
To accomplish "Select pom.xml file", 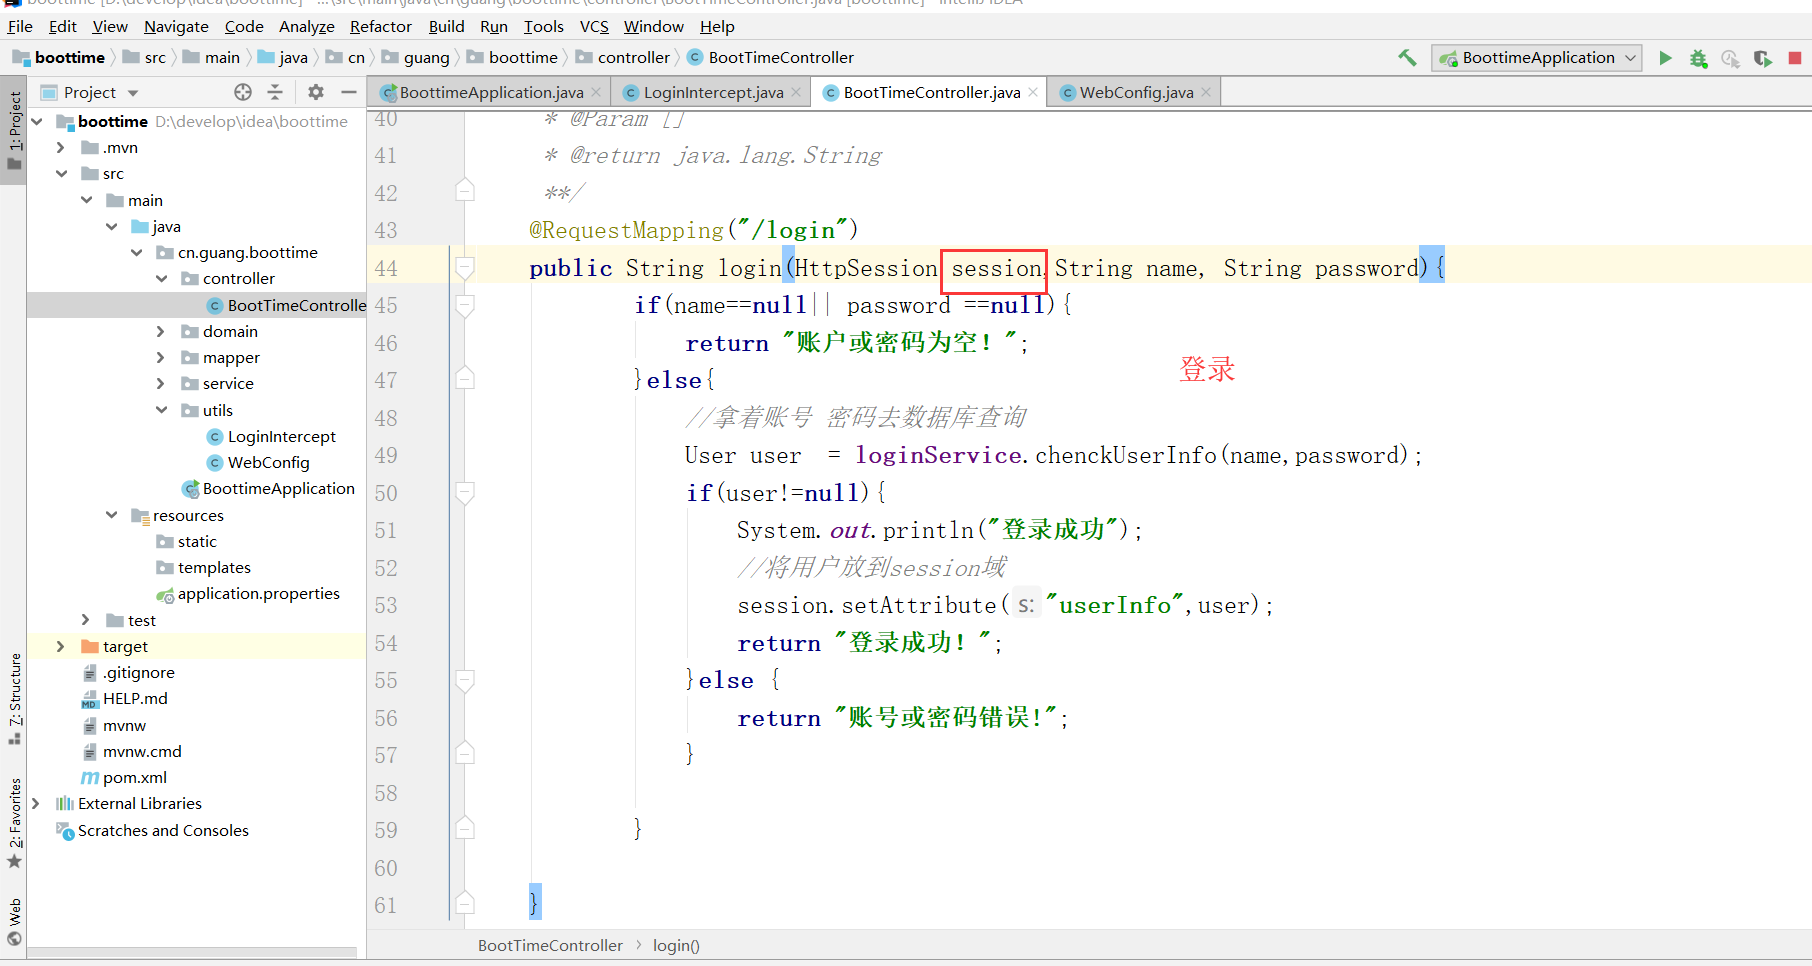I will click(124, 777).
